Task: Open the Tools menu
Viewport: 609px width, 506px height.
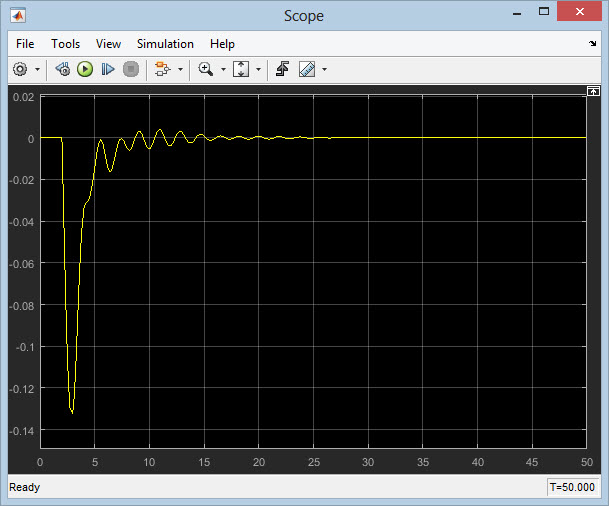Action: [65, 44]
